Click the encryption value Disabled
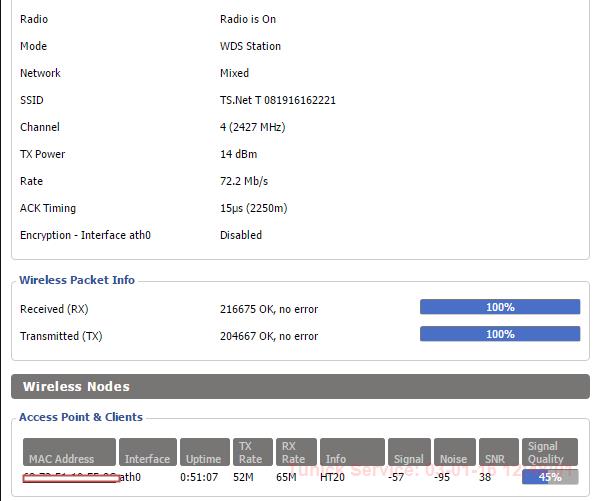 pyautogui.click(x=241, y=235)
